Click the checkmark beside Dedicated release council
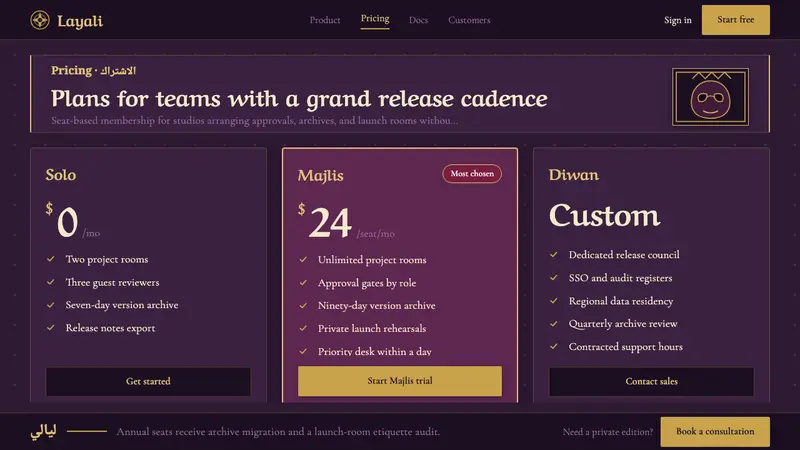This screenshot has height=450, width=800. (554, 254)
